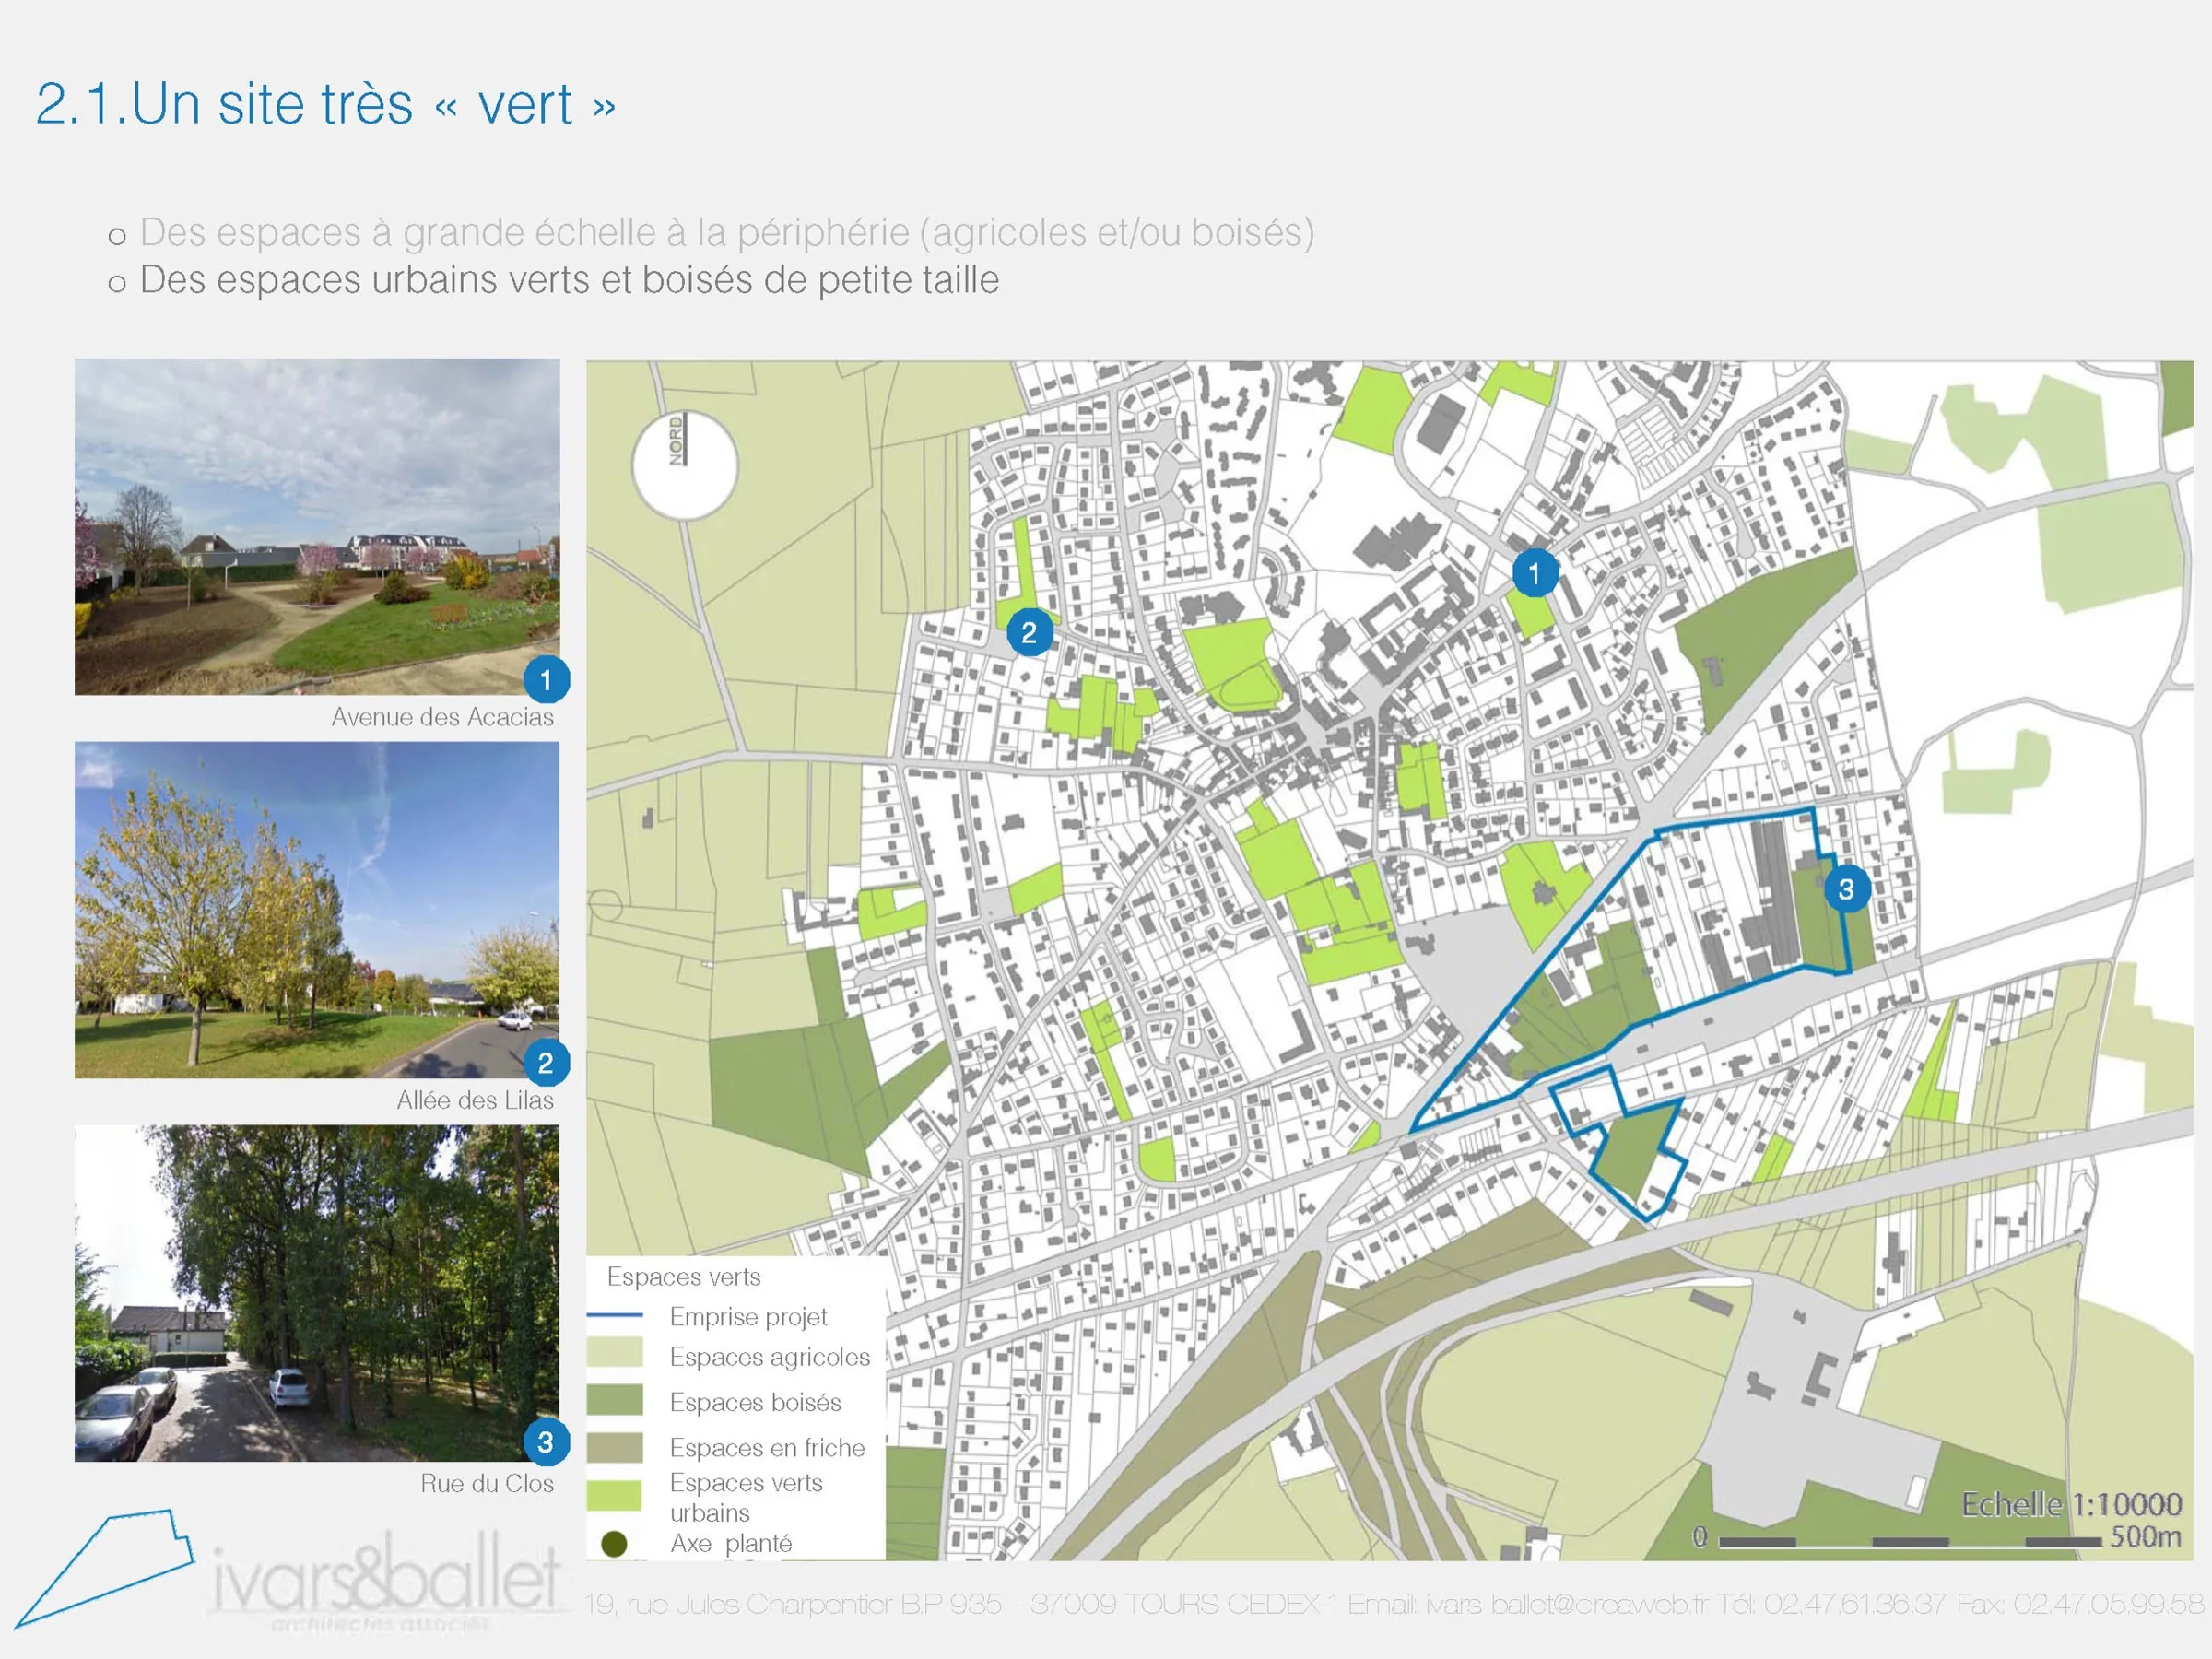Click the Espaces verts urbains legend swatch

(614, 1495)
